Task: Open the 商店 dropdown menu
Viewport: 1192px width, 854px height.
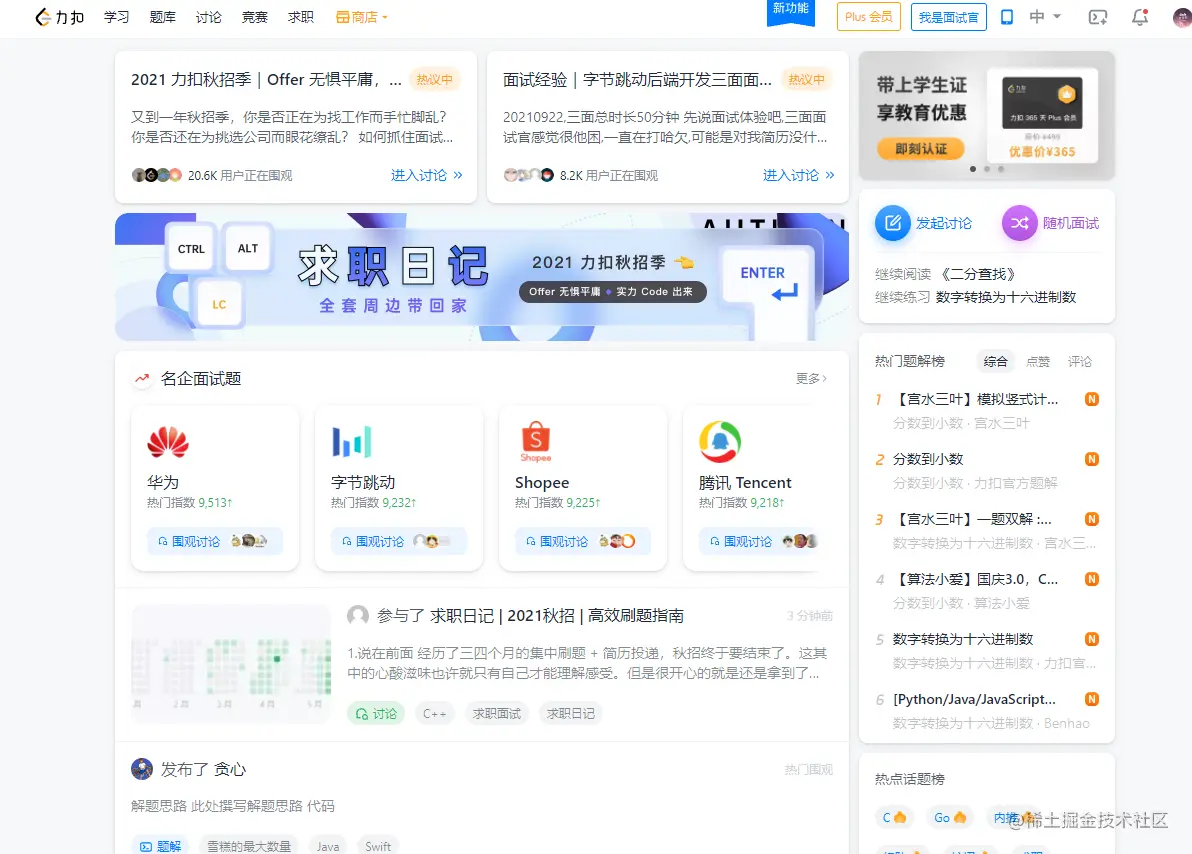Action: coord(362,17)
